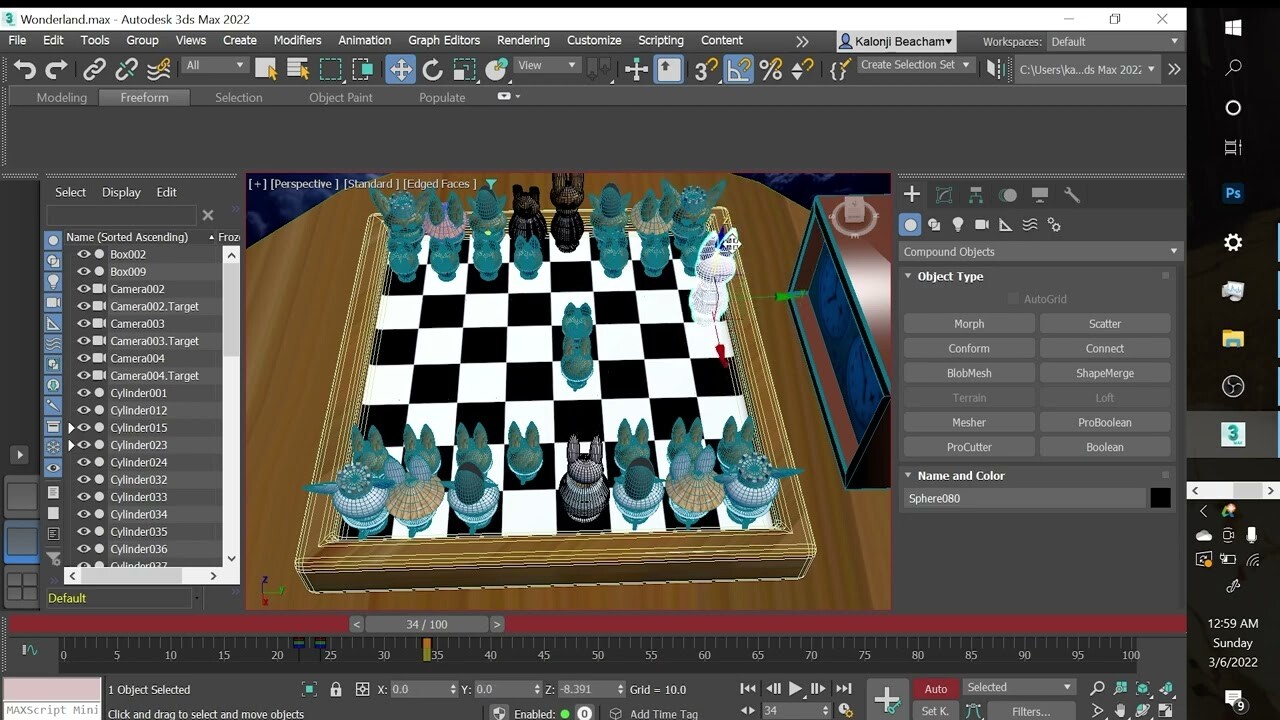Select the Select and Move tool
Viewport: 1280px width, 720px height.
click(x=400, y=70)
